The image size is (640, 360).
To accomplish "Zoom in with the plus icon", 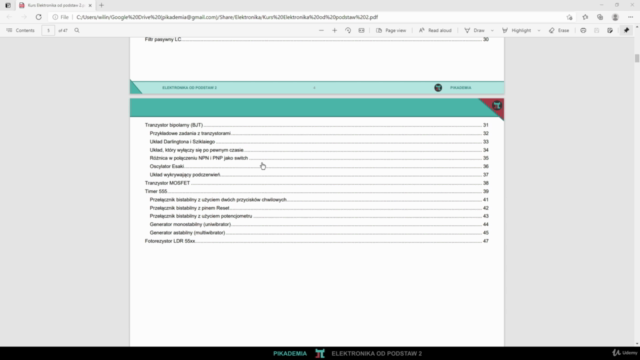I will click(x=334, y=31).
